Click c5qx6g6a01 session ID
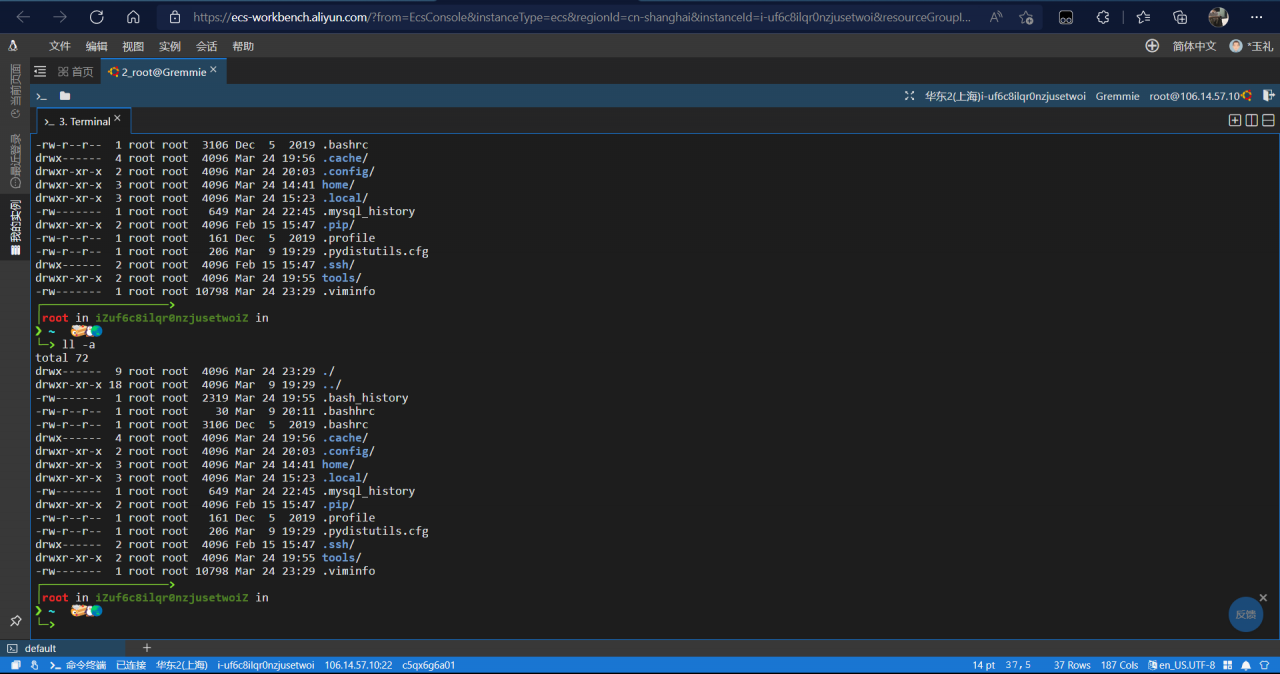The image size is (1280, 674). 428,665
